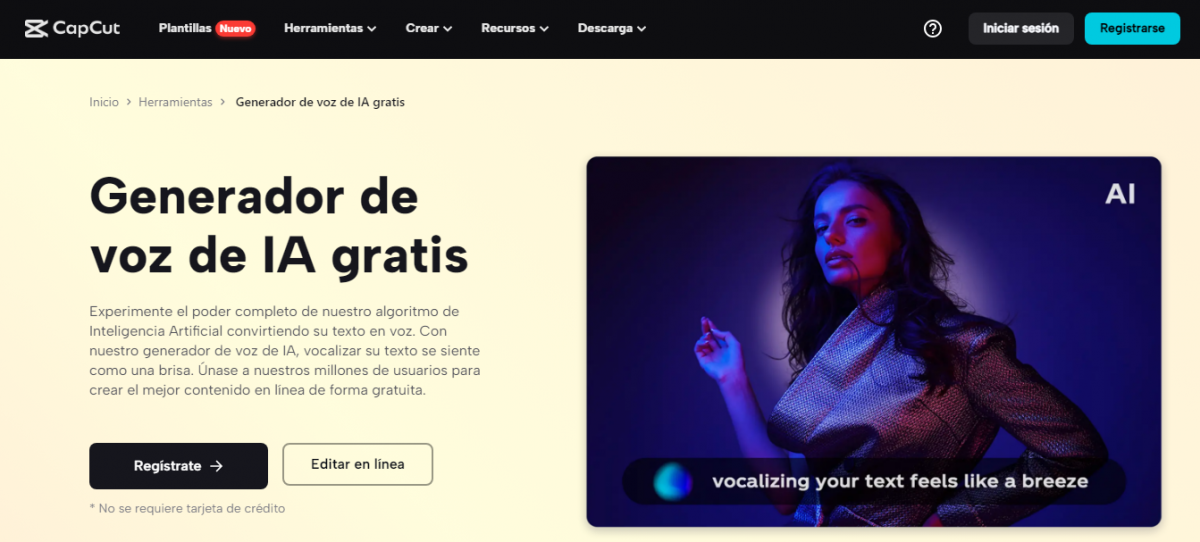Click the AI voice video thumbnail
Viewport: 1200px width, 542px height.
[874, 342]
